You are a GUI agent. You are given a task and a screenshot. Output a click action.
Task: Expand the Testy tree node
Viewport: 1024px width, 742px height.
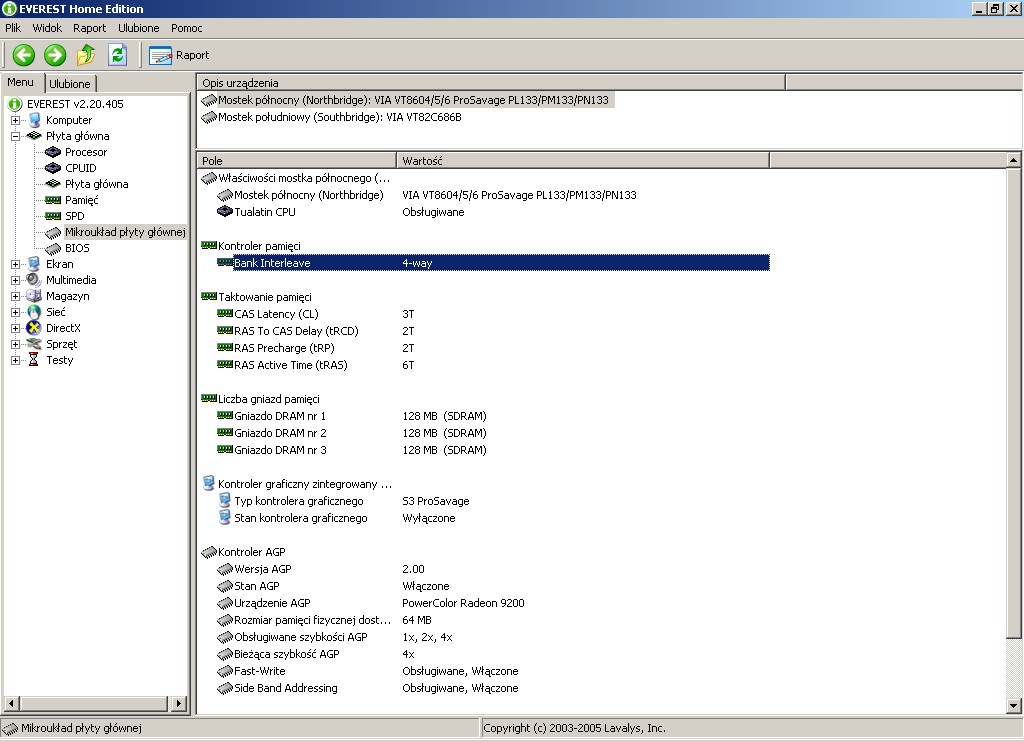(16, 361)
